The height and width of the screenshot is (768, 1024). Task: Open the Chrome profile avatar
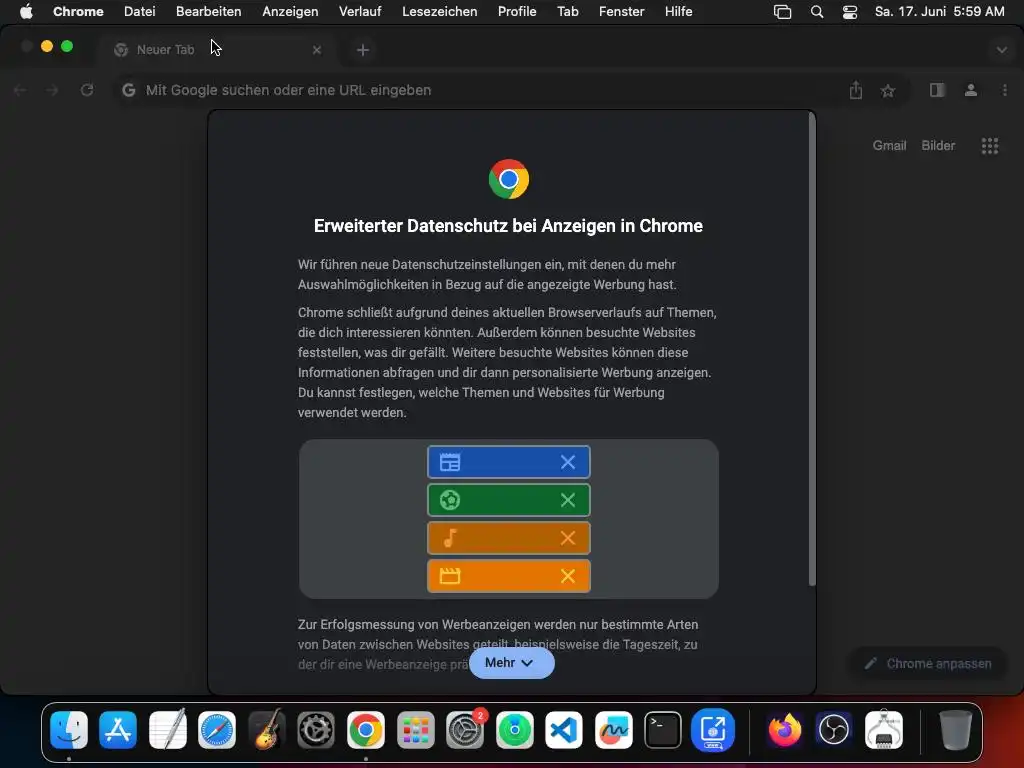tap(970, 90)
